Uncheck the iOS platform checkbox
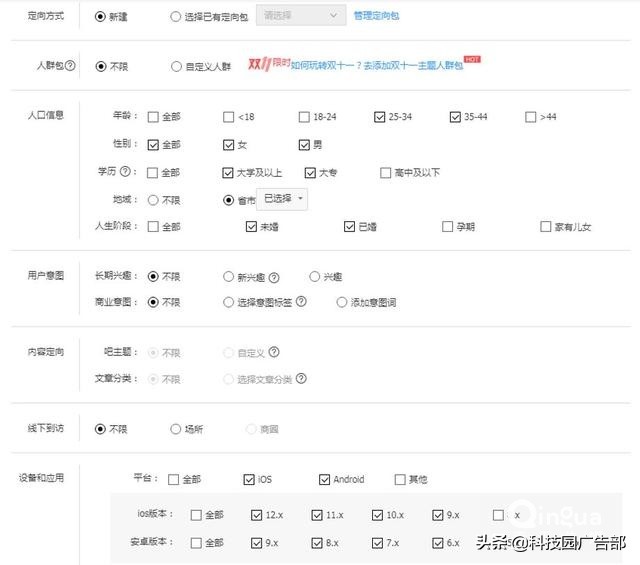 click(x=249, y=479)
